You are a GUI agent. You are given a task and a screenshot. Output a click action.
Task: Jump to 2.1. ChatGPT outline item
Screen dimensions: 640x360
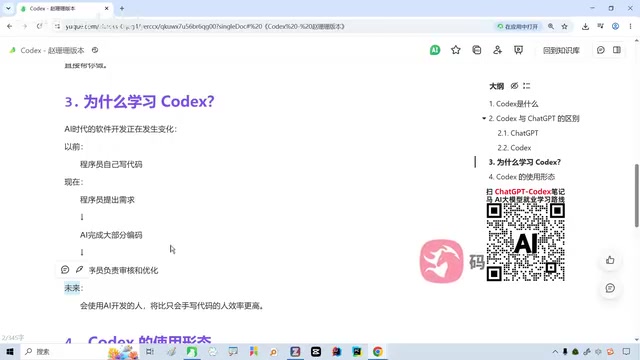coord(518,133)
